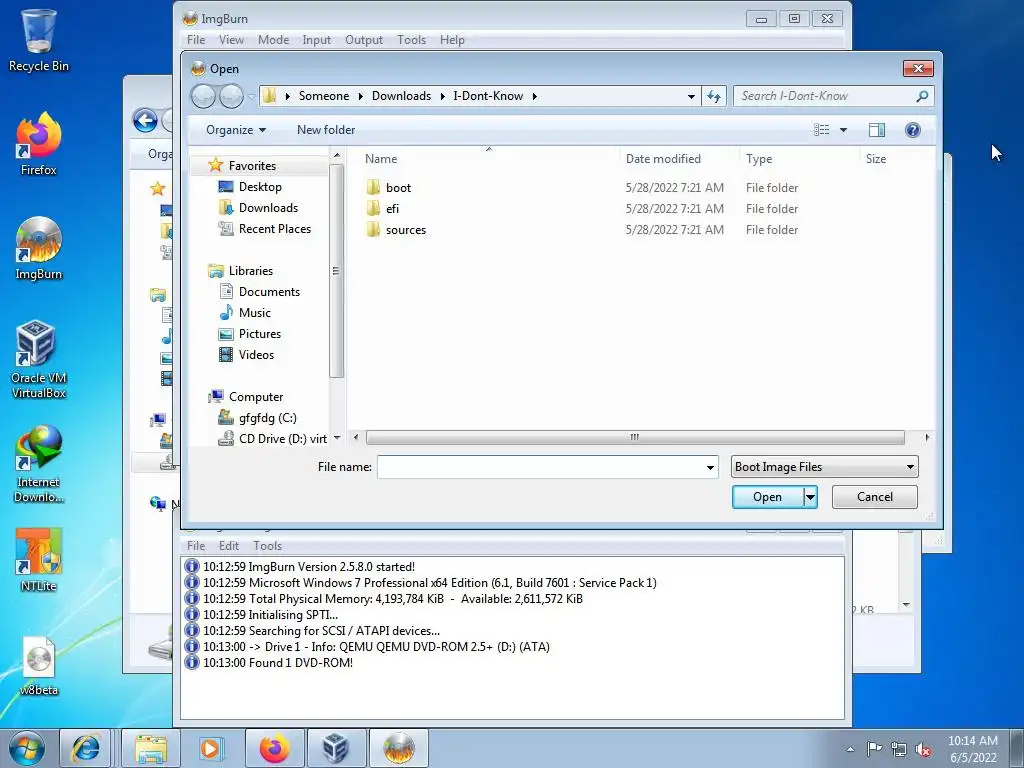This screenshot has width=1024, height=768.
Task: Sort by the Type column header
Action: tap(759, 159)
